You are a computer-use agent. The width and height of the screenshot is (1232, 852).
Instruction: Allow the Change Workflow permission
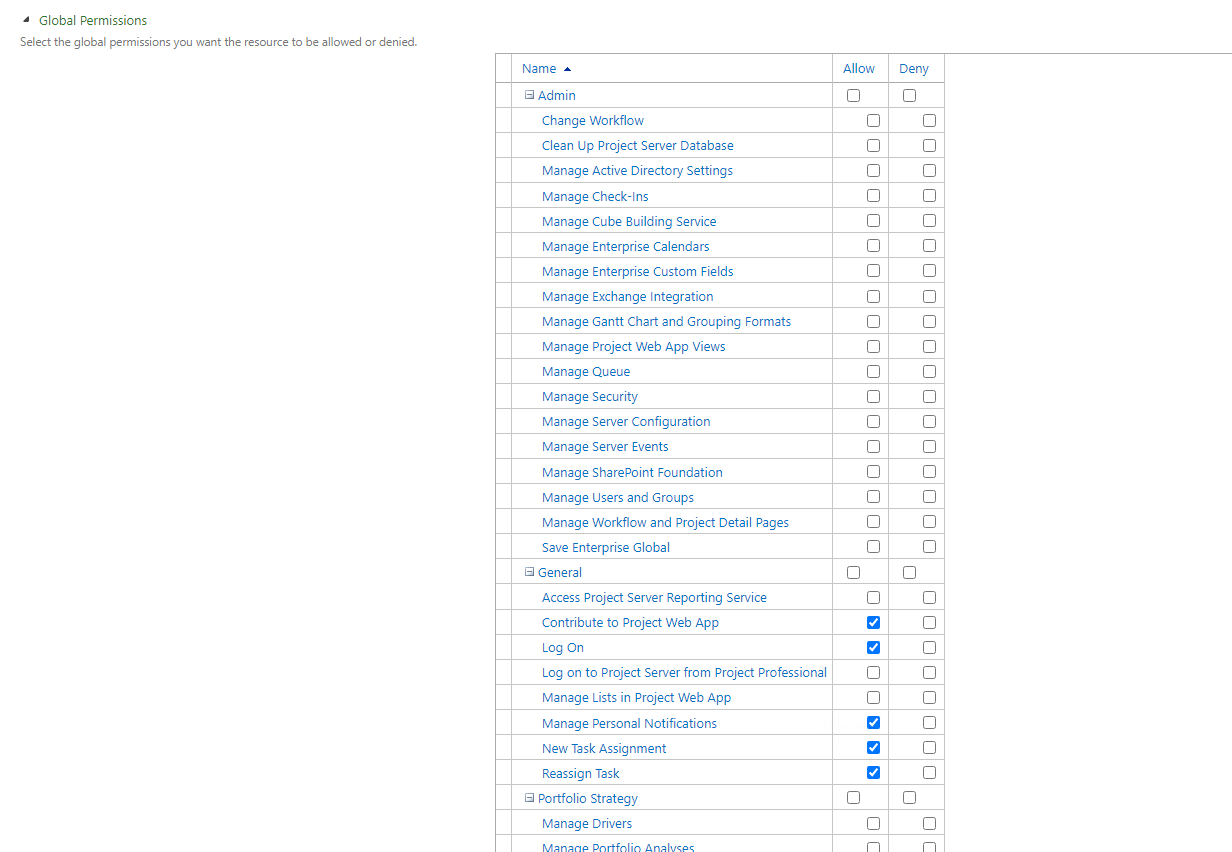(874, 121)
